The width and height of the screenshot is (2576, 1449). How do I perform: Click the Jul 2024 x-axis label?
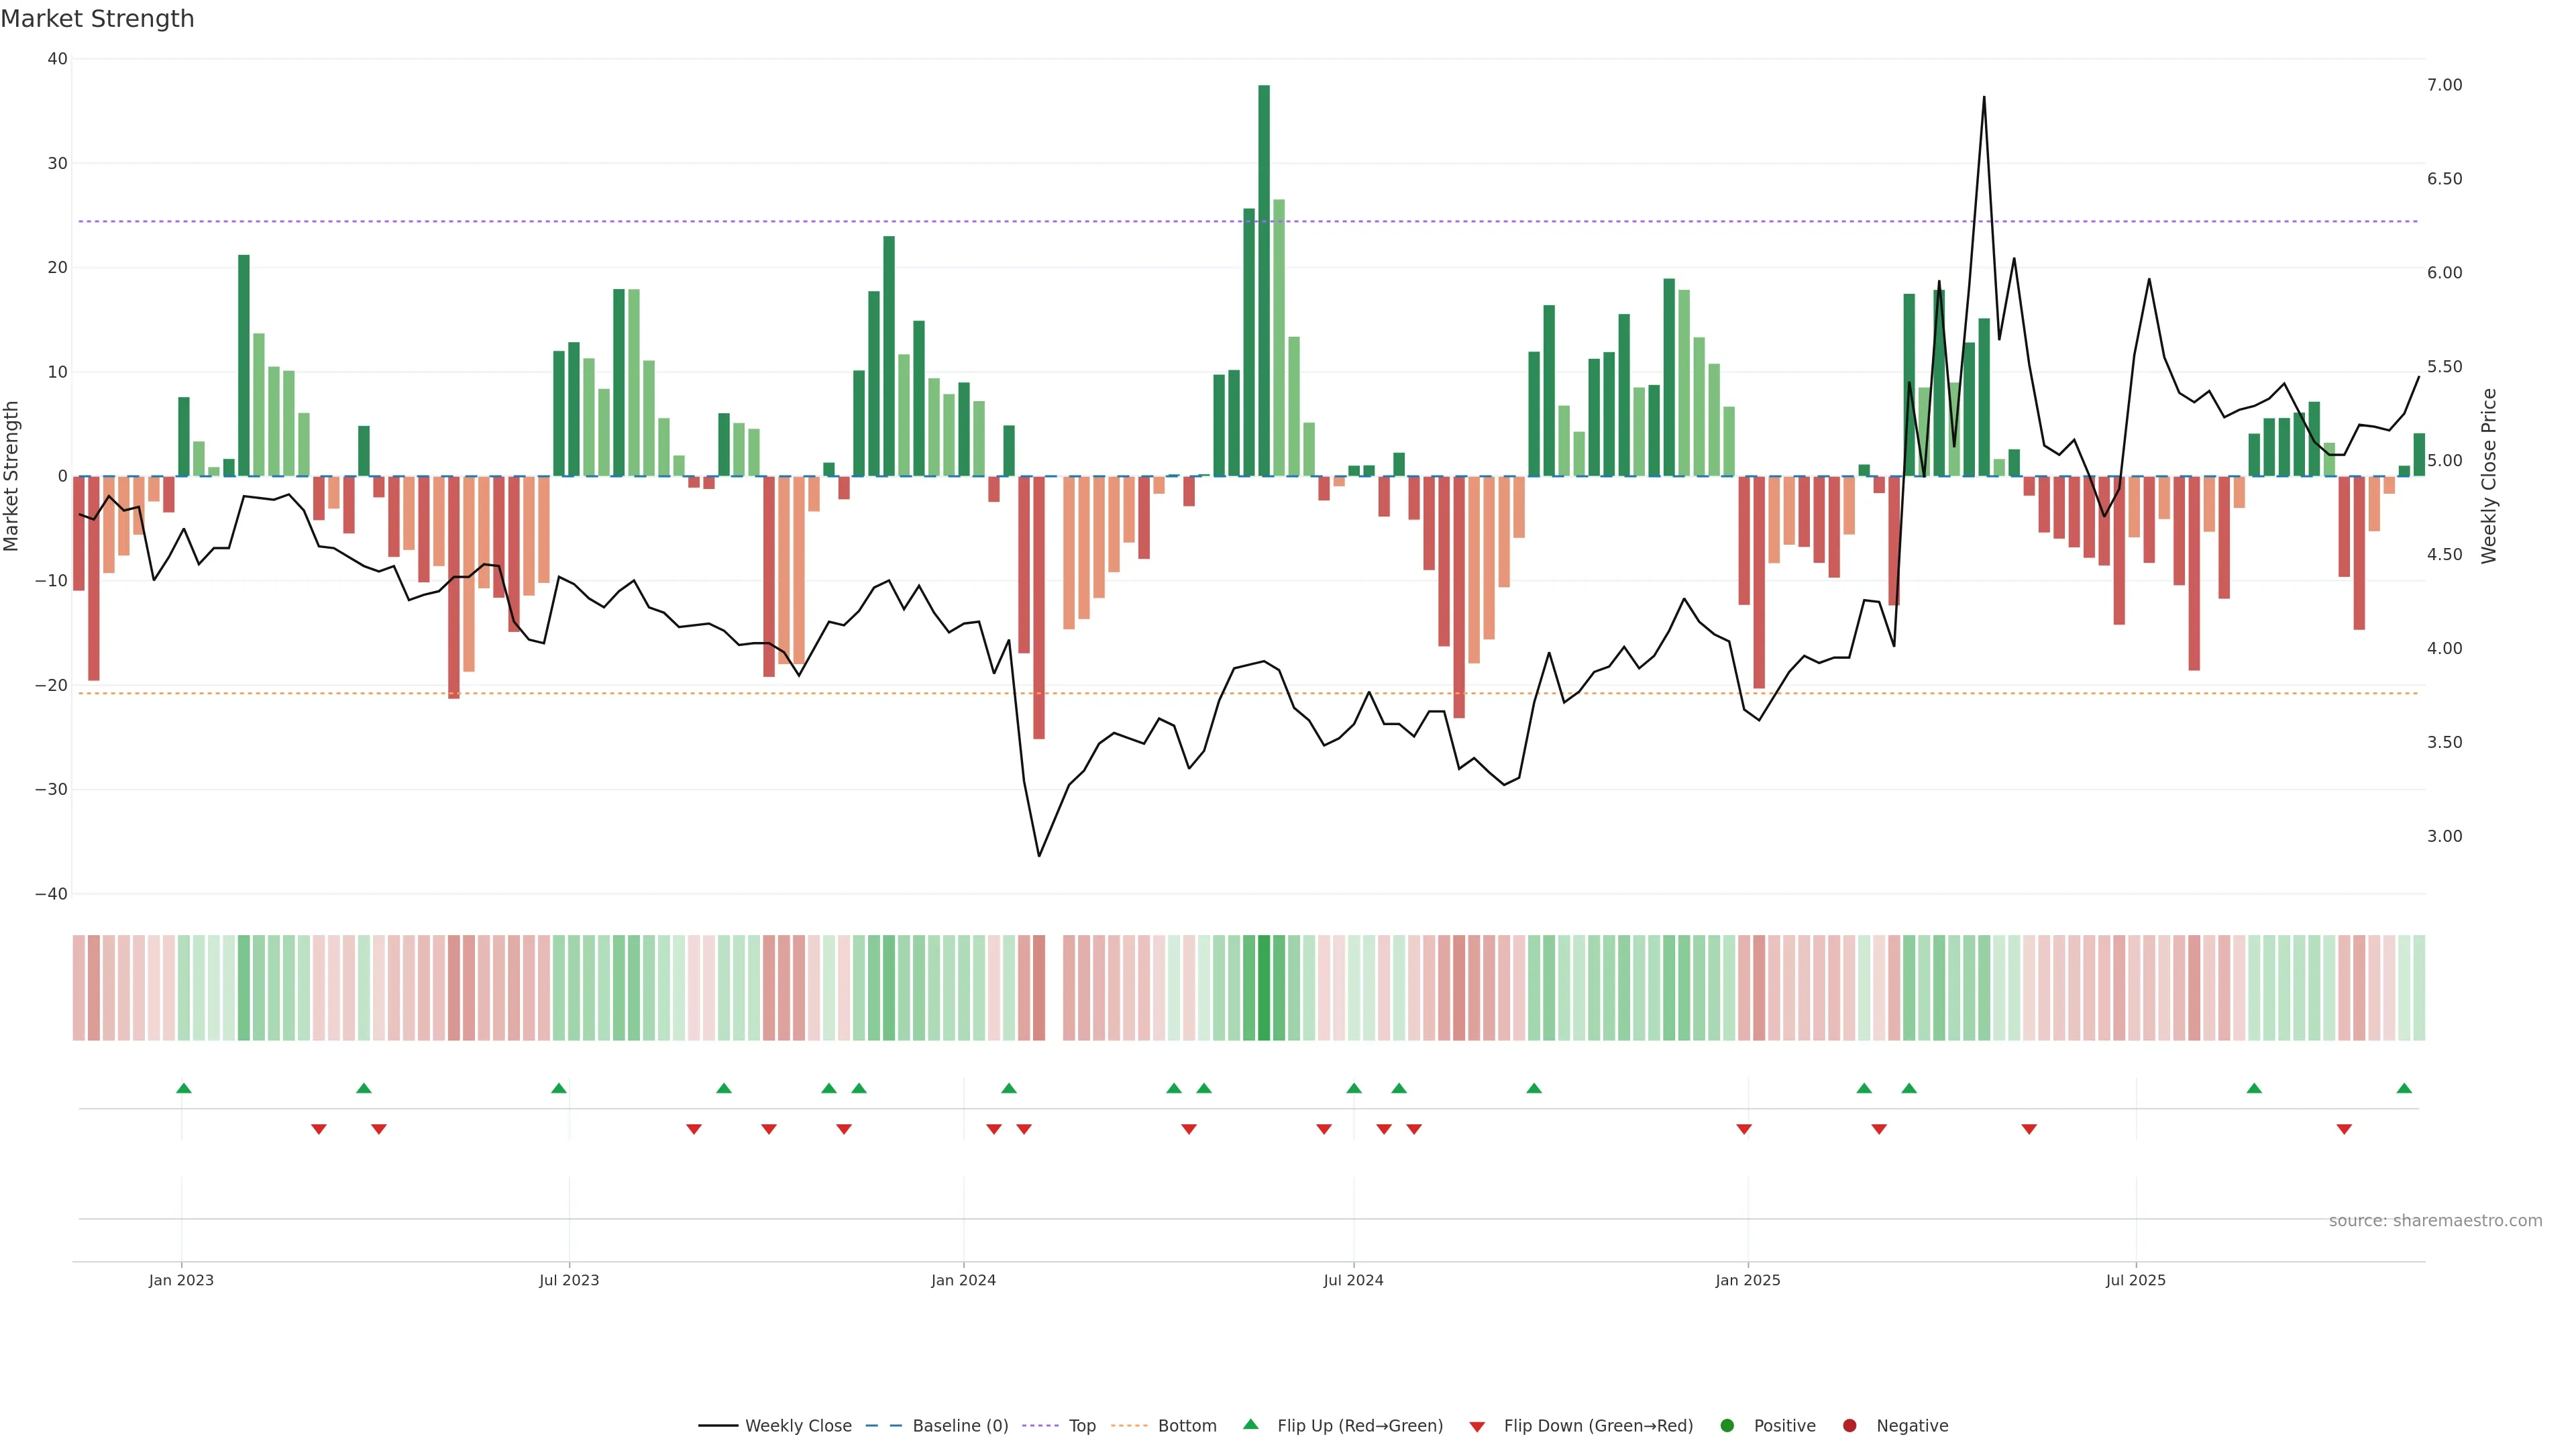(1353, 1280)
